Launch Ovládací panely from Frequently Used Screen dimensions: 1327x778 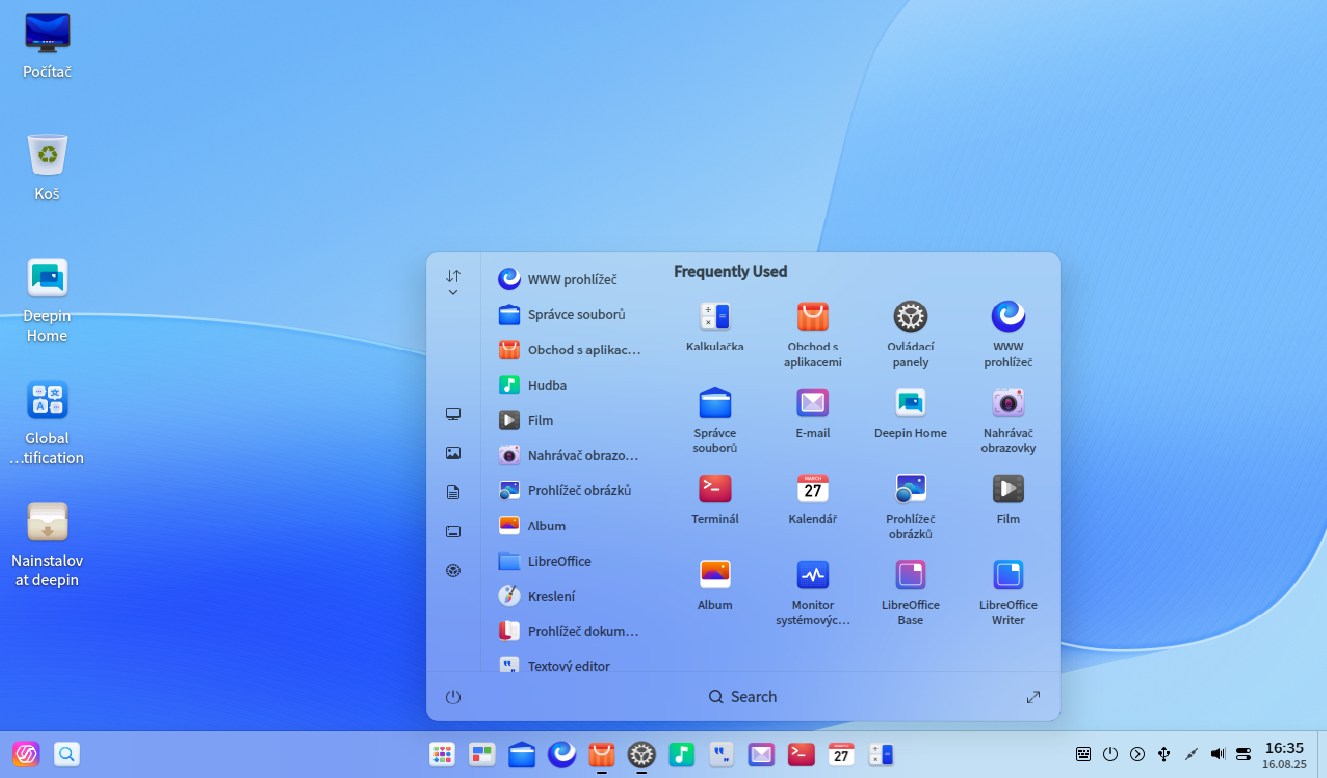[910, 334]
